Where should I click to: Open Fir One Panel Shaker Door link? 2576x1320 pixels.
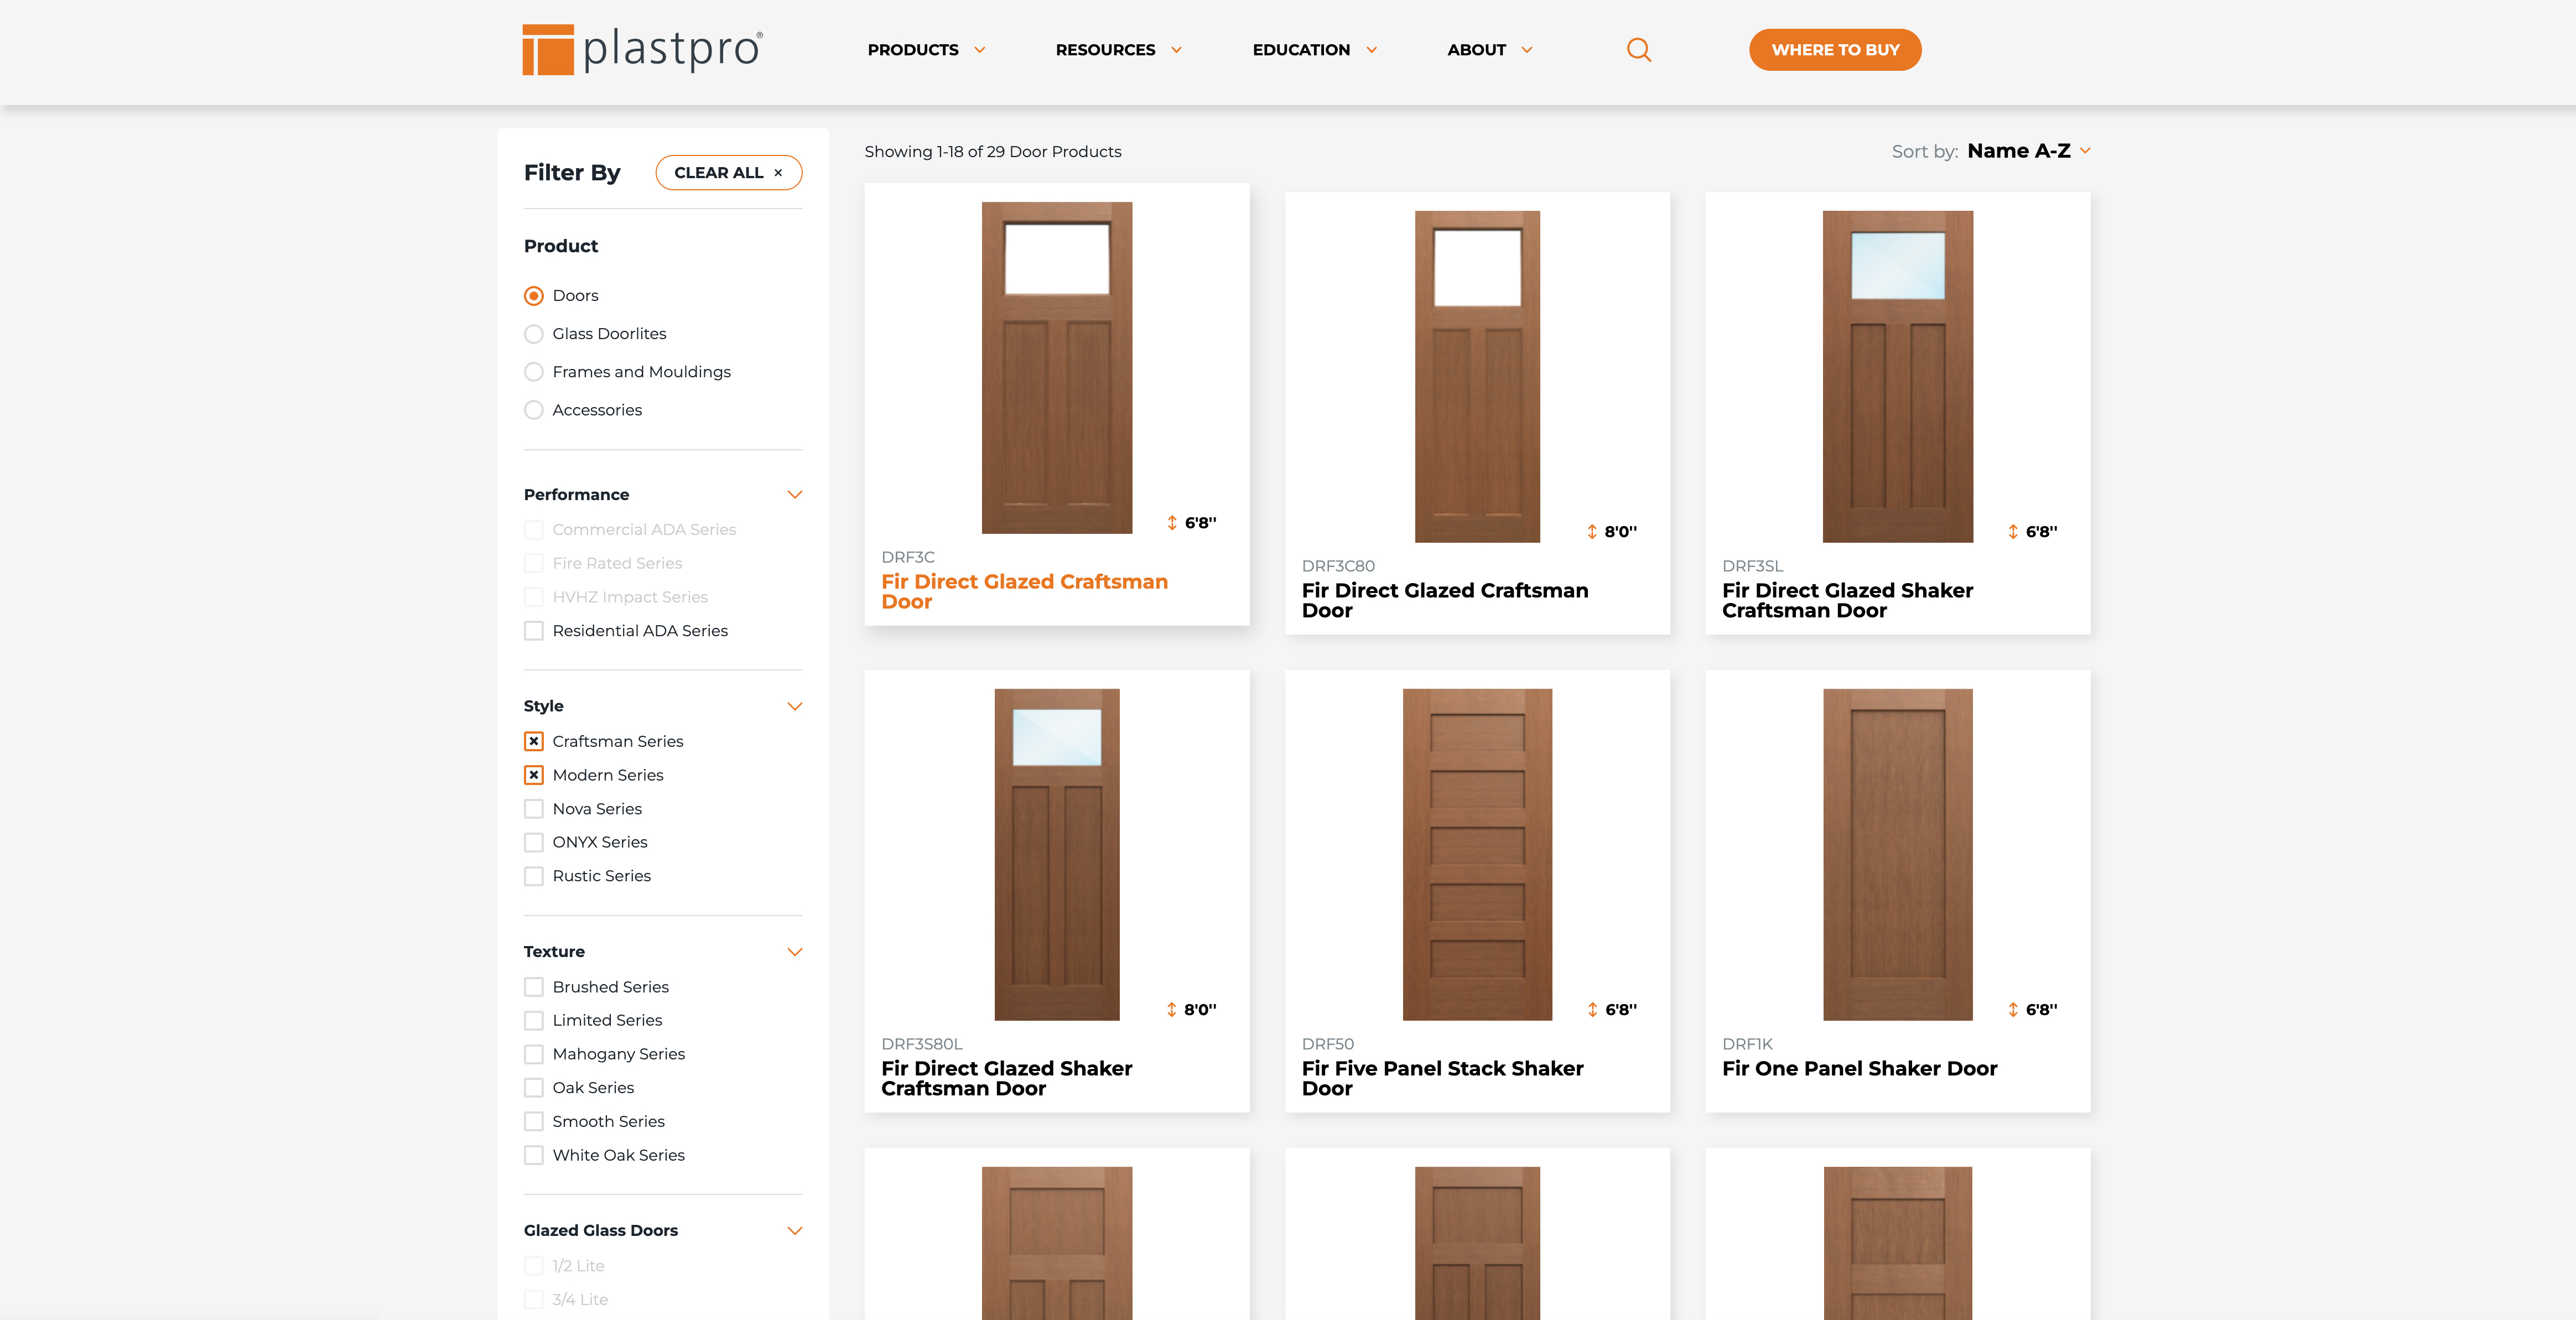click(1859, 1069)
